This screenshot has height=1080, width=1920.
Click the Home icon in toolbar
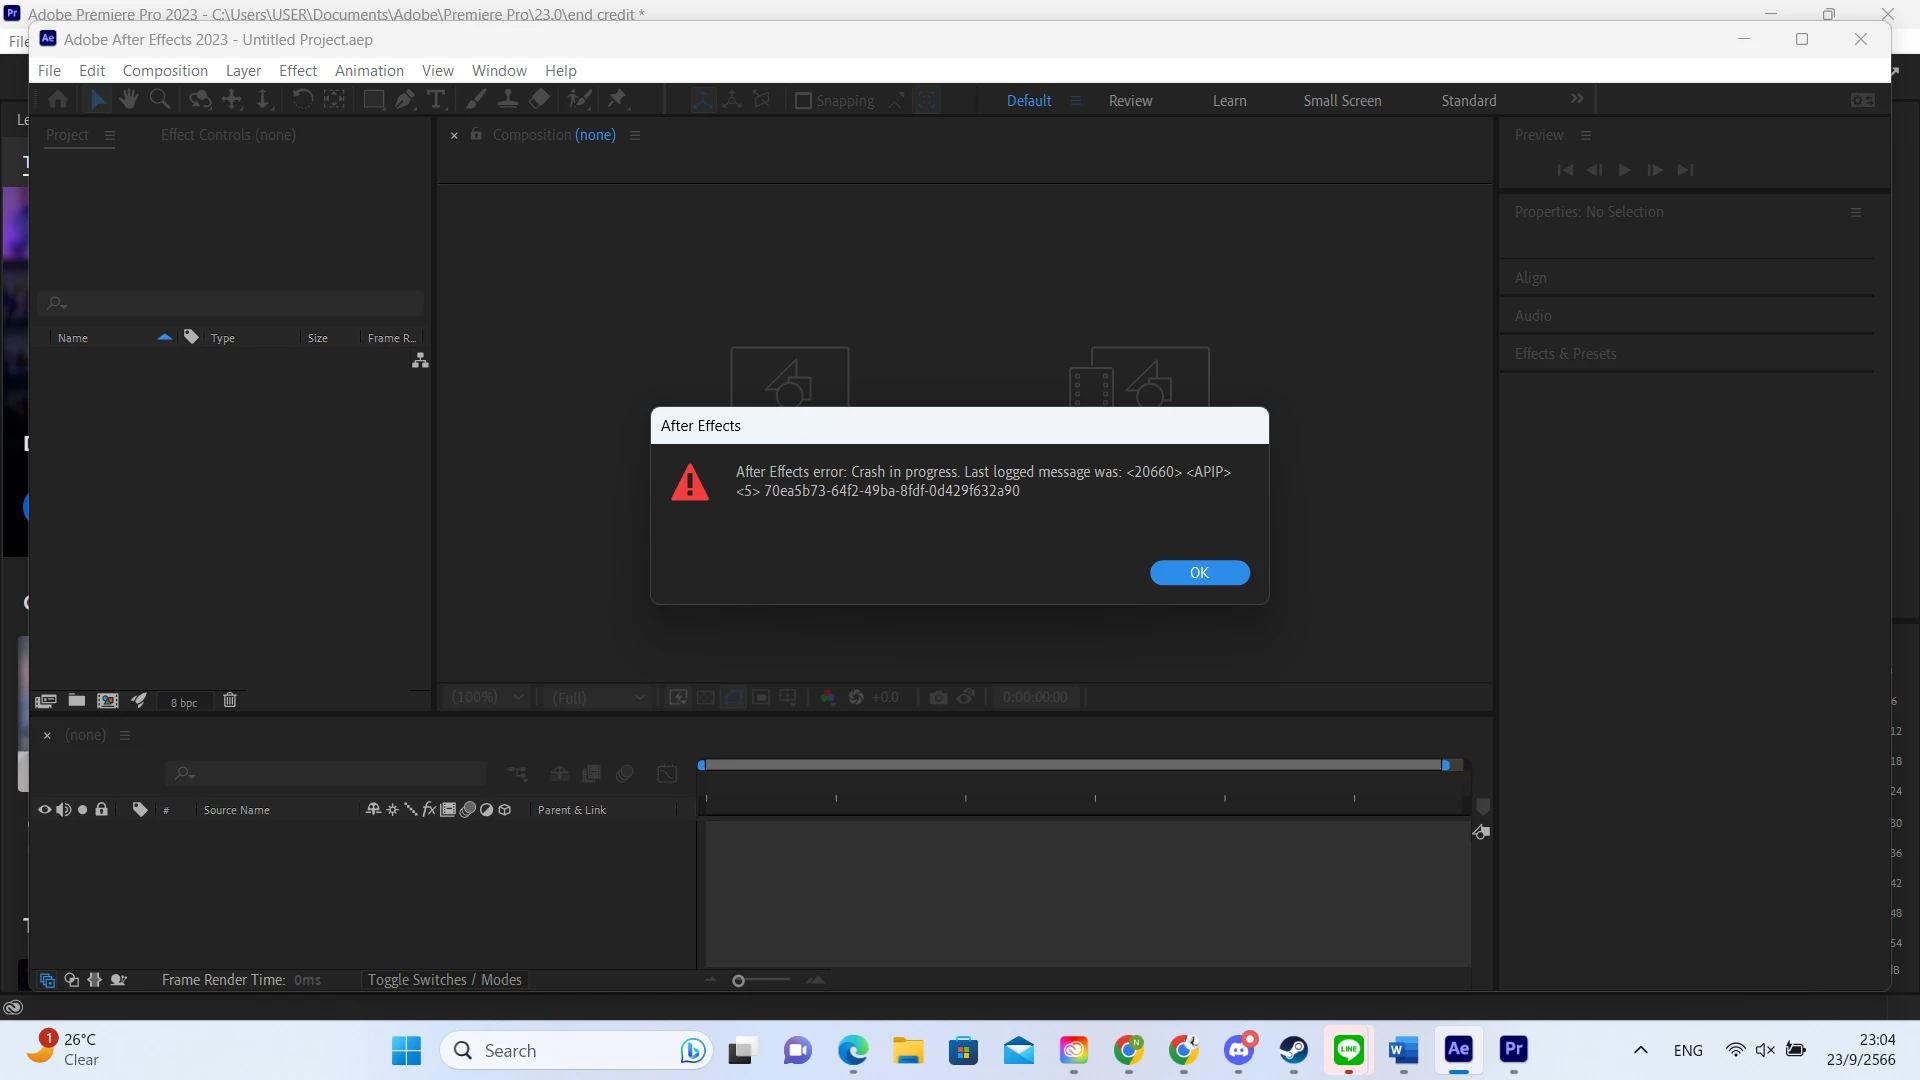58,99
